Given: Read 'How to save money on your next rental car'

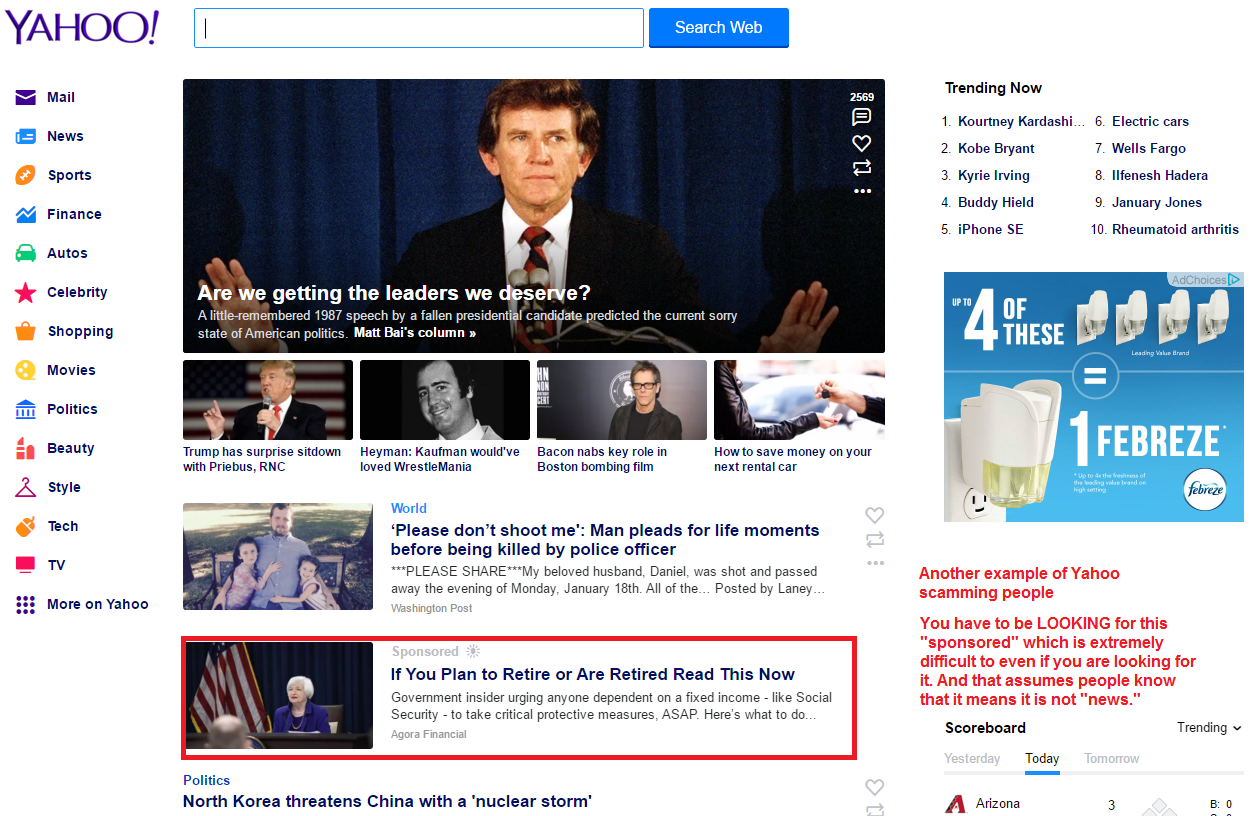Looking at the screenshot, I should click(793, 459).
